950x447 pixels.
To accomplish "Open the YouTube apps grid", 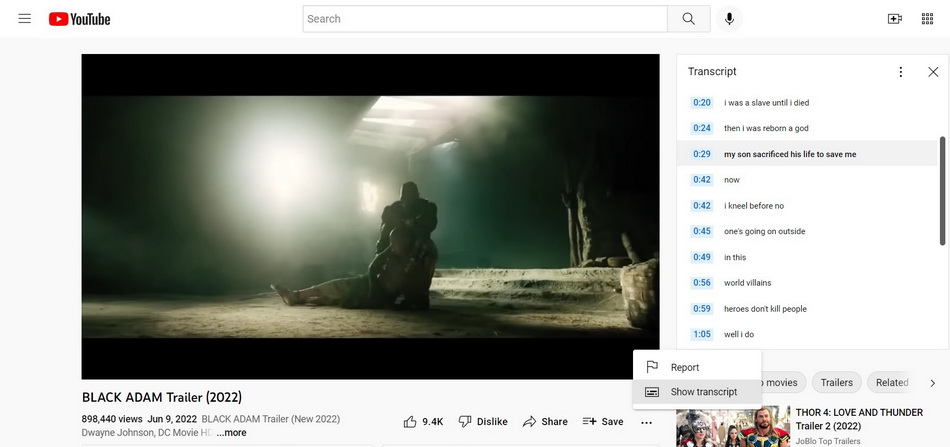I will 927,19.
